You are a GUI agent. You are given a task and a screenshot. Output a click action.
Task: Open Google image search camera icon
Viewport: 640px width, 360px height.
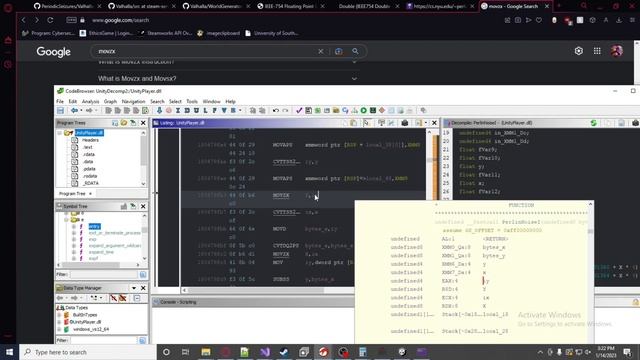(338, 51)
